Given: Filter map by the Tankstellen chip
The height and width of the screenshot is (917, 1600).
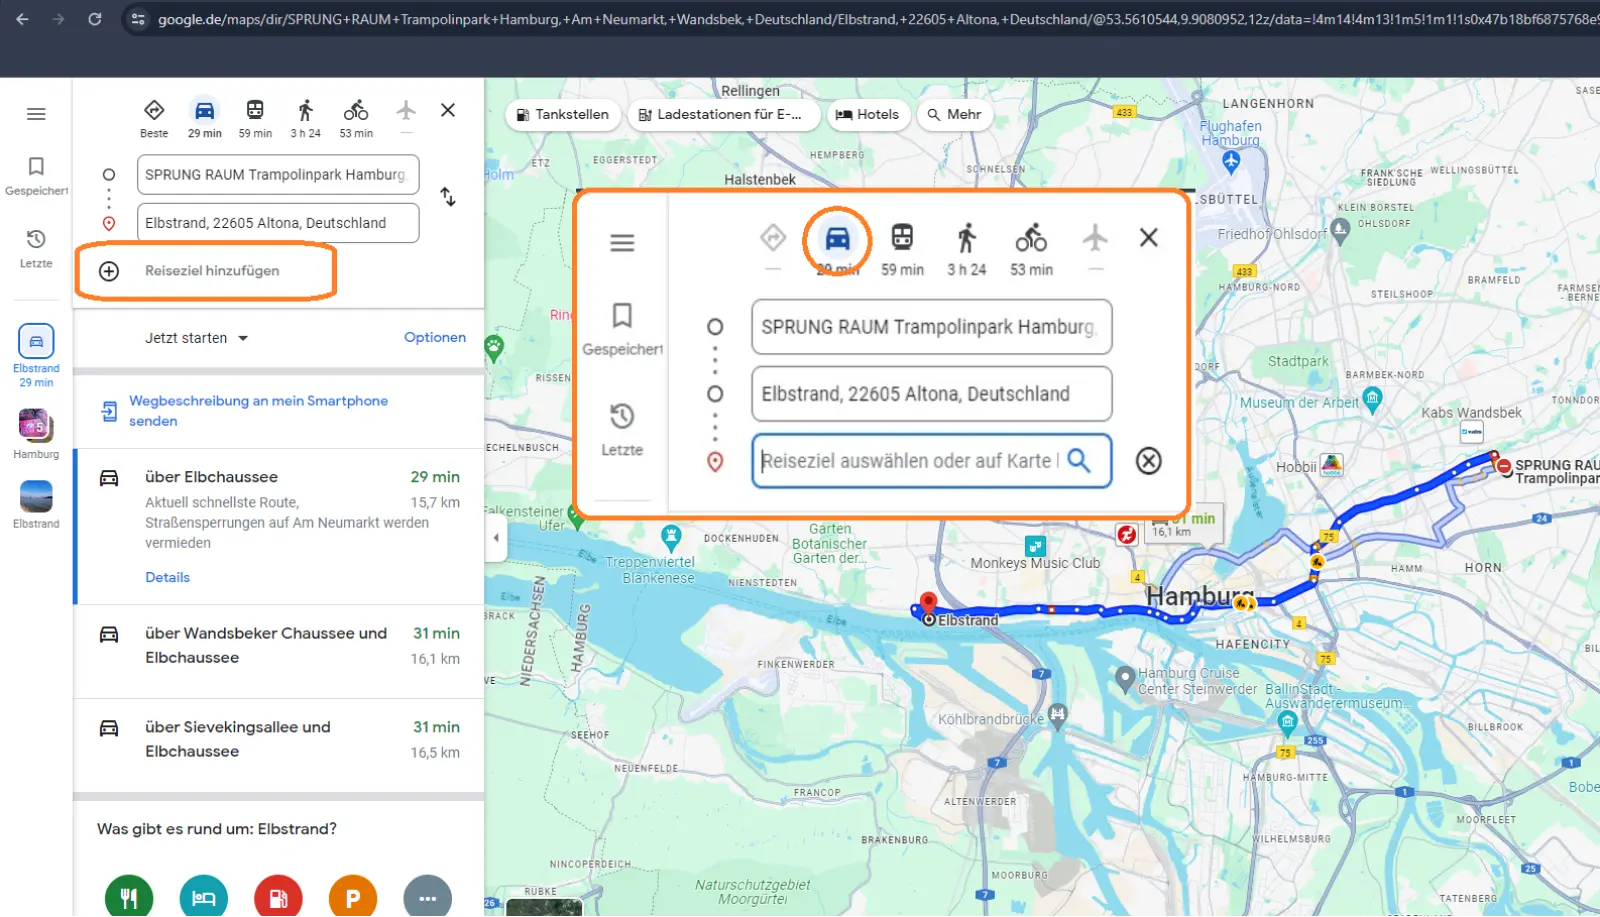Looking at the screenshot, I should point(563,115).
